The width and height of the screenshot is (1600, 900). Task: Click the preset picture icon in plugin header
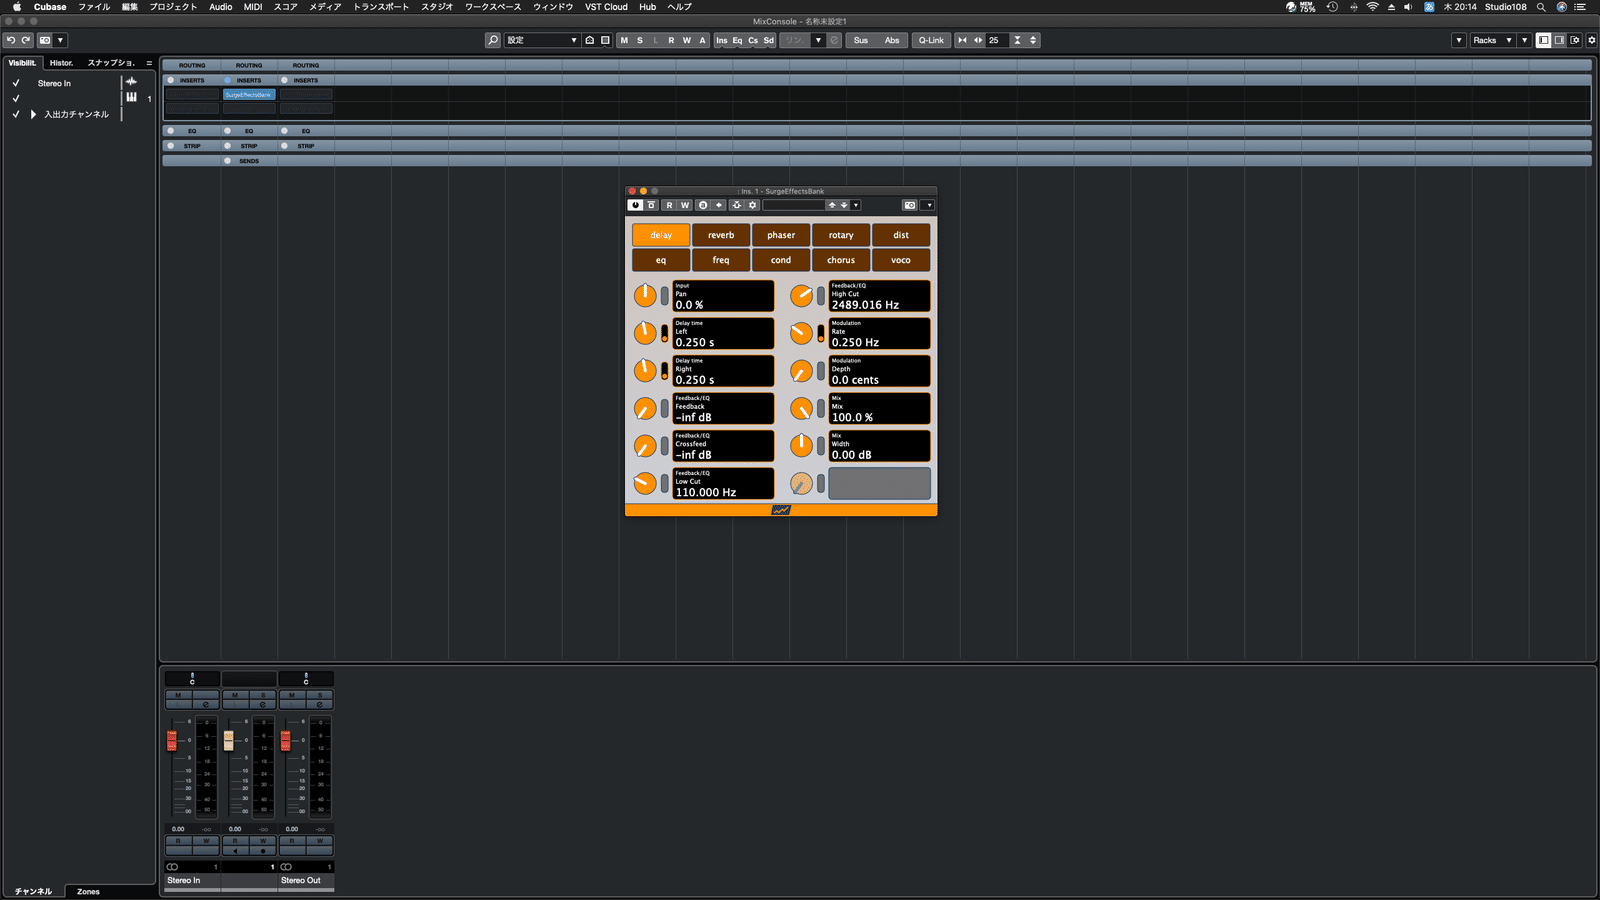(x=909, y=205)
